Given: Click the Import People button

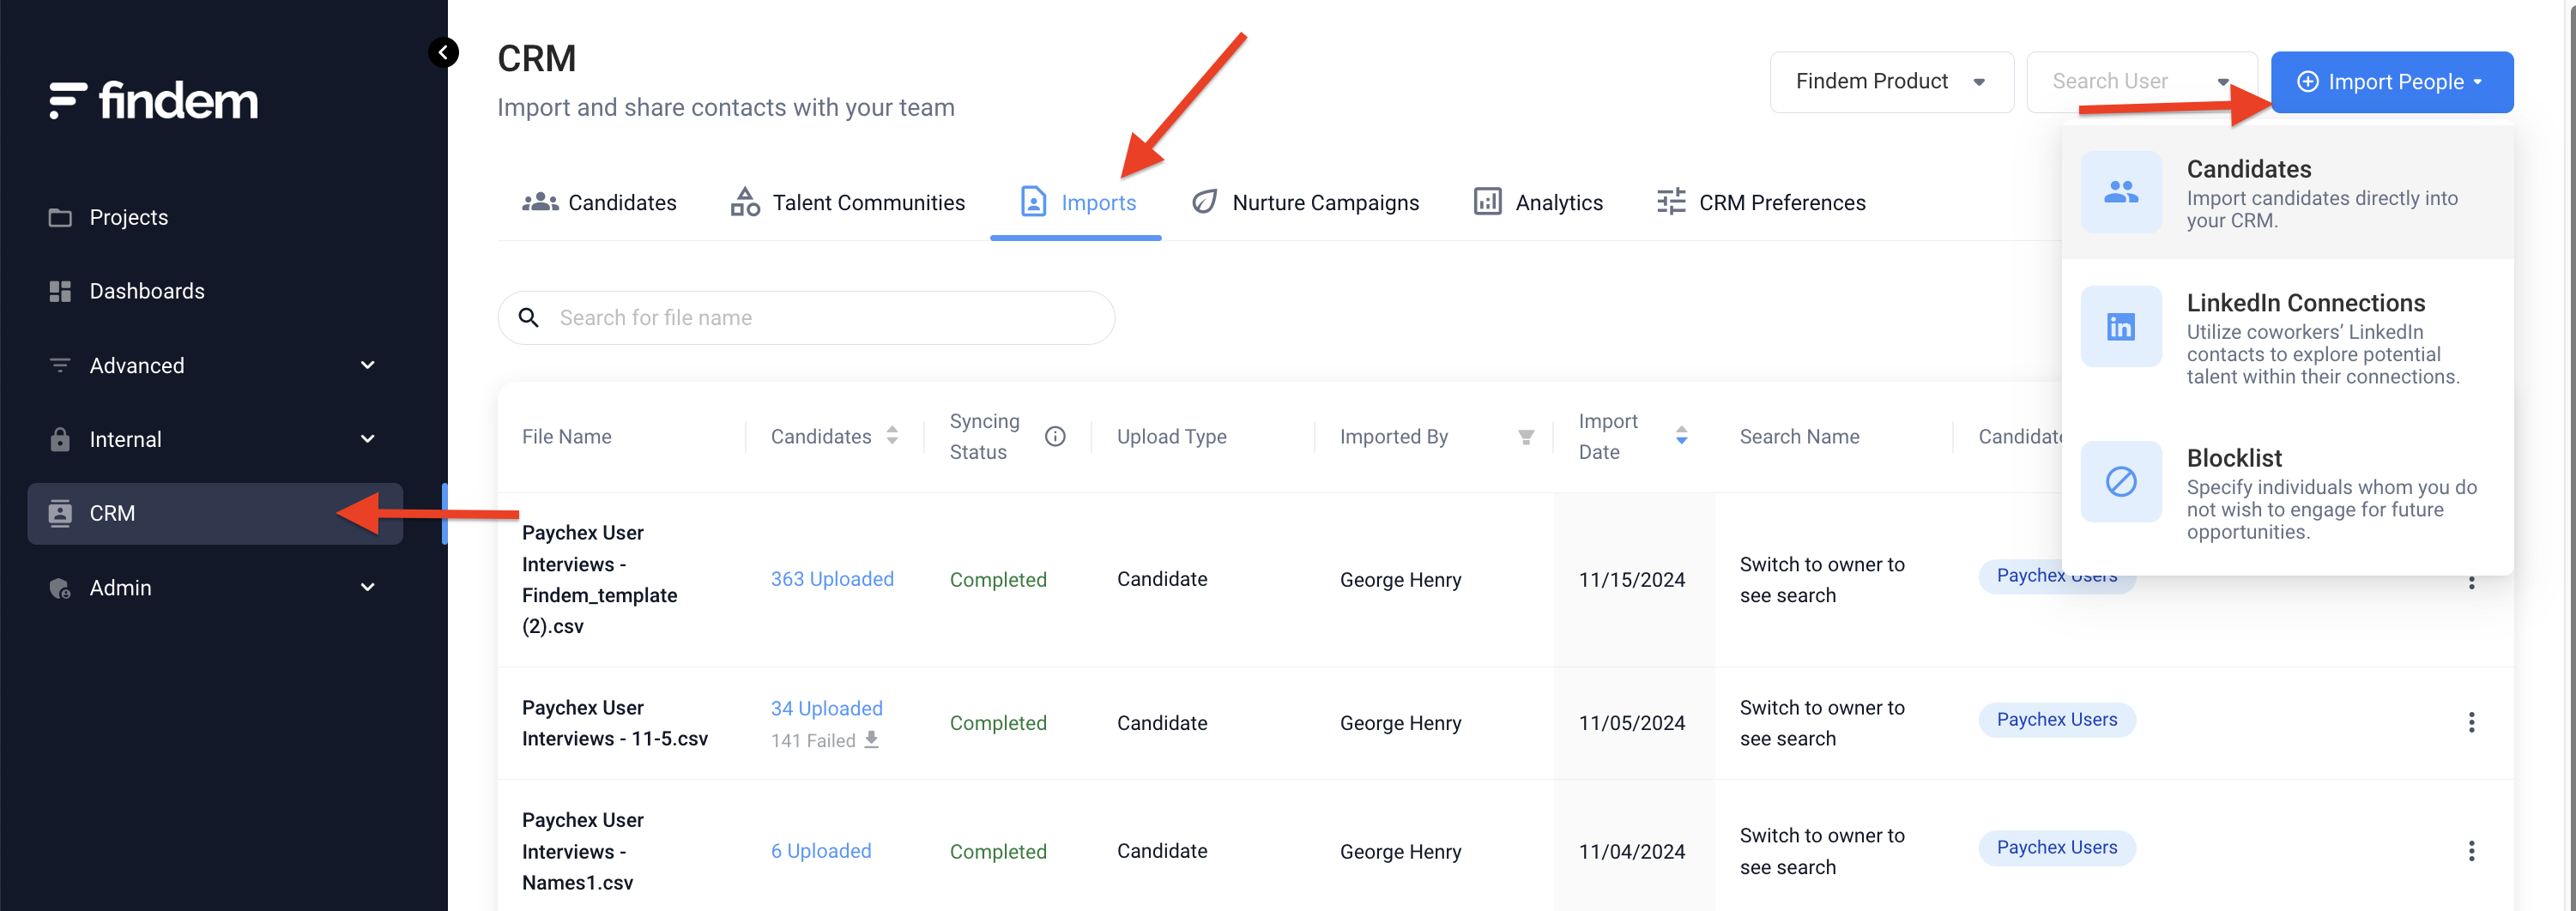Looking at the screenshot, I should [x=2391, y=82].
